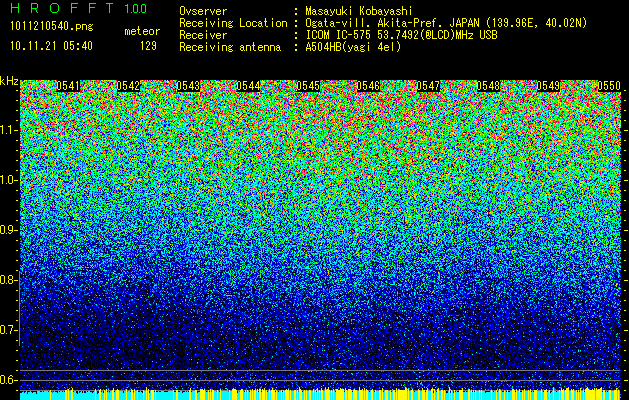
Task: Click the receiver ICOM IC-575 frequency text
Action: tap(401, 35)
